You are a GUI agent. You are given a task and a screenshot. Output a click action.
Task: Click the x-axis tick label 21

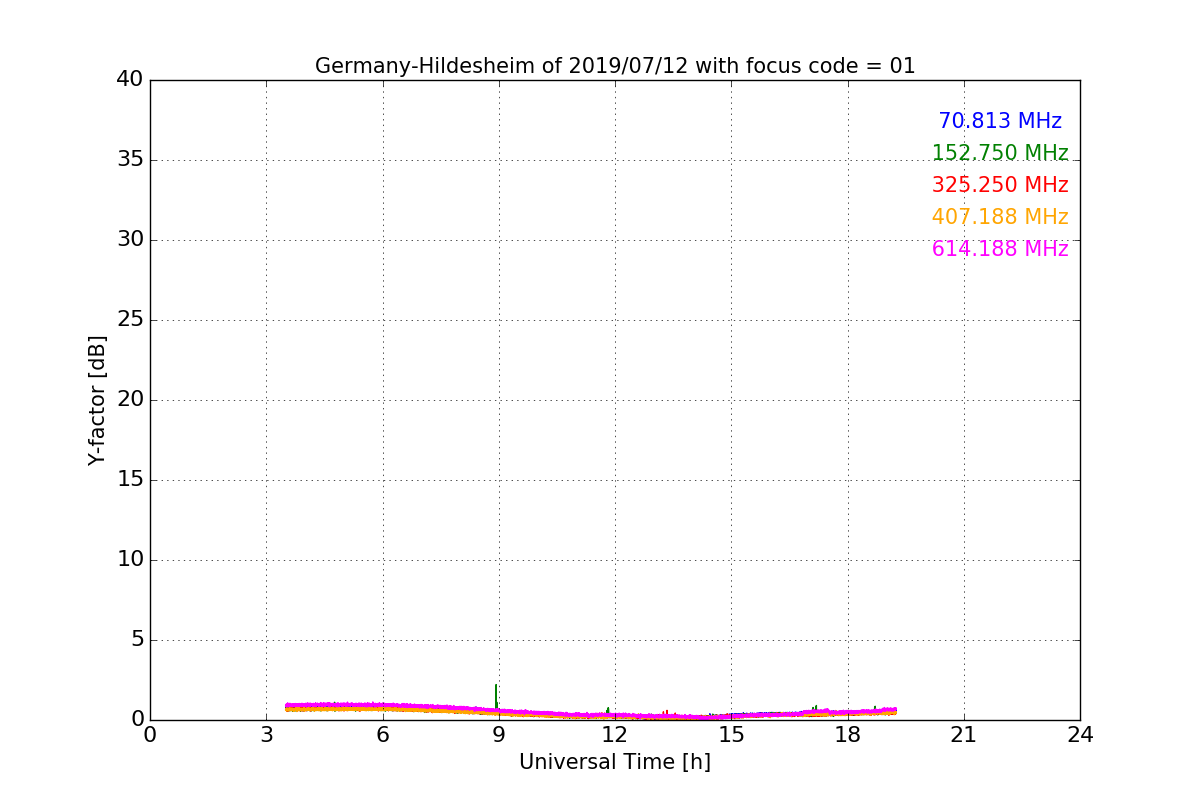[x=964, y=735]
